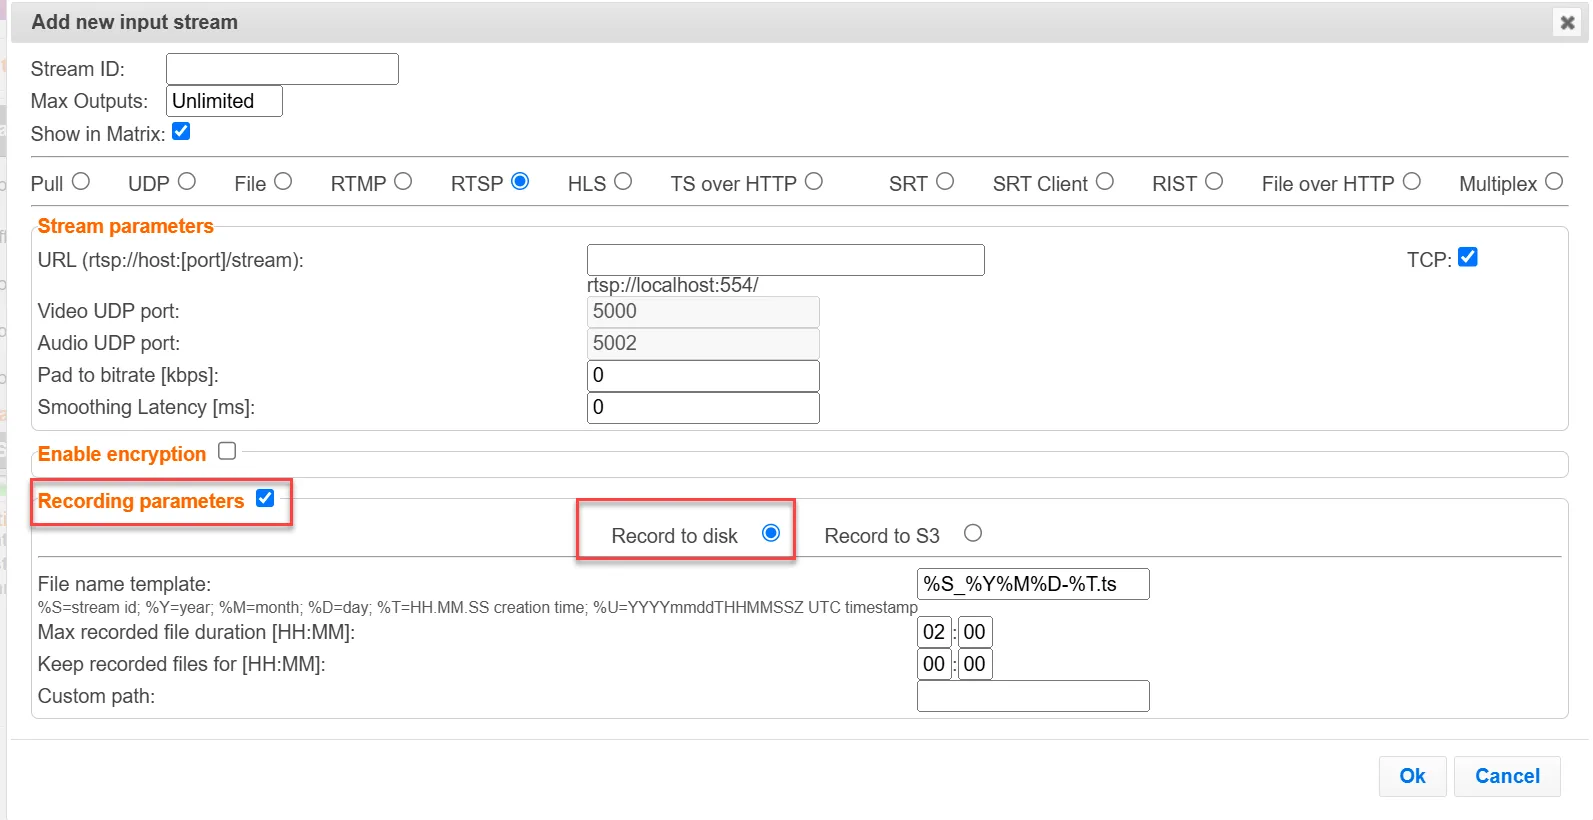Focus the RTSP URL input field

coord(785,260)
